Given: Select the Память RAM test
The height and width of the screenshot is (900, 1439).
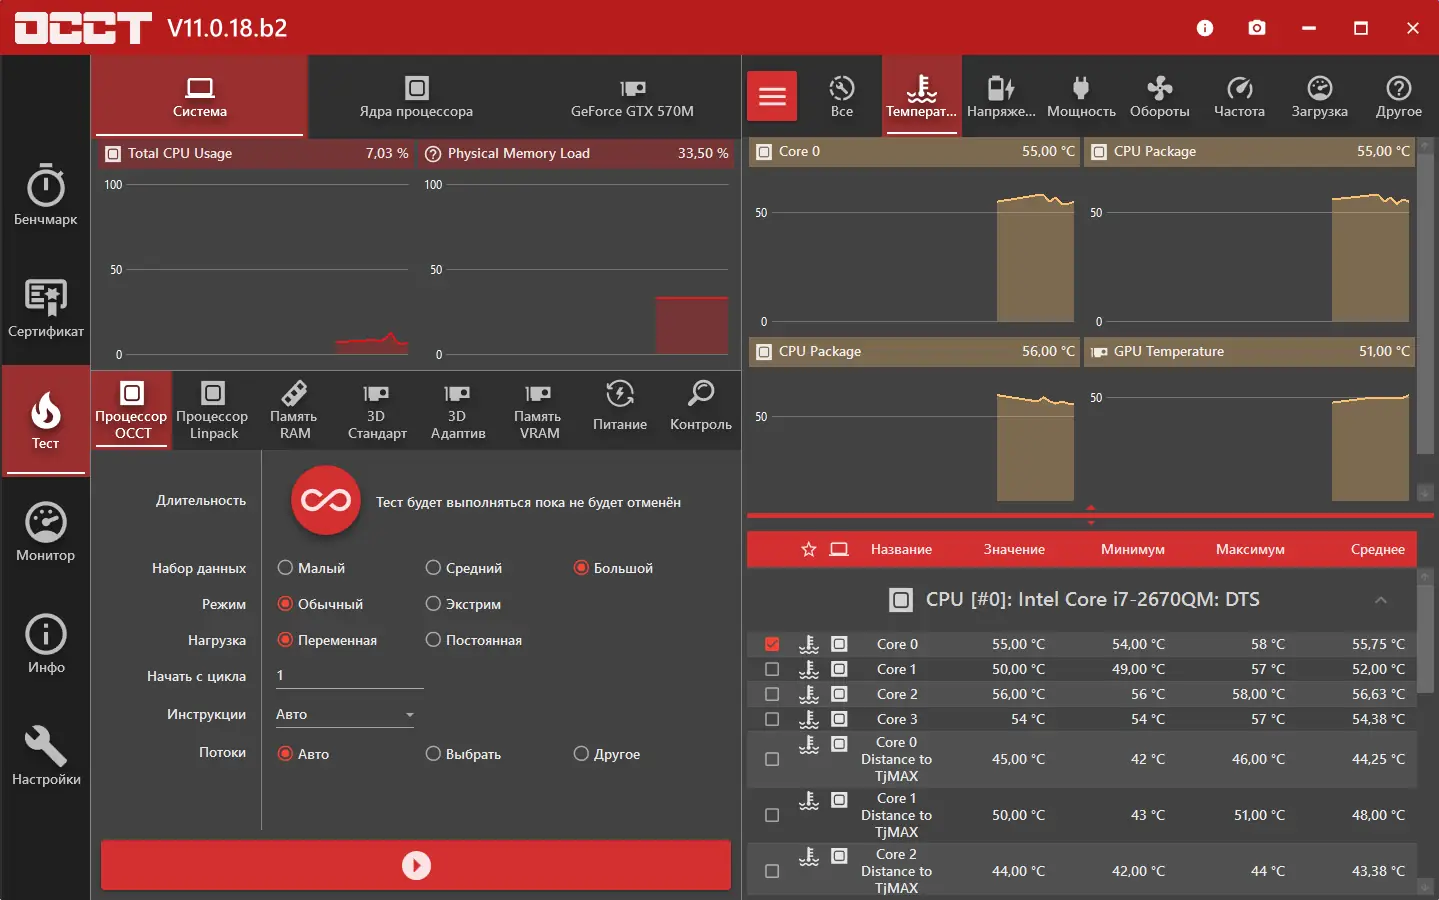Looking at the screenshot, I should point(294,410).
